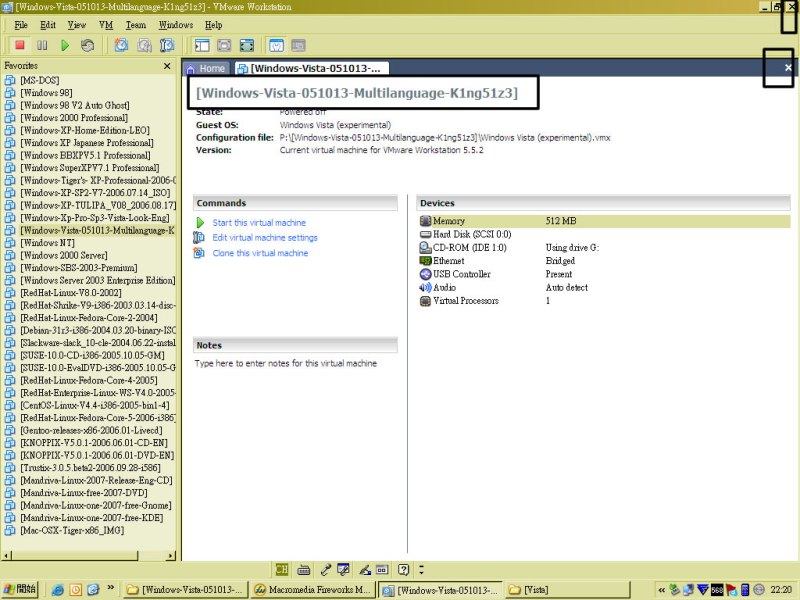Select the USB Controller device
This screenshot has height=600, width=800.
455,274
